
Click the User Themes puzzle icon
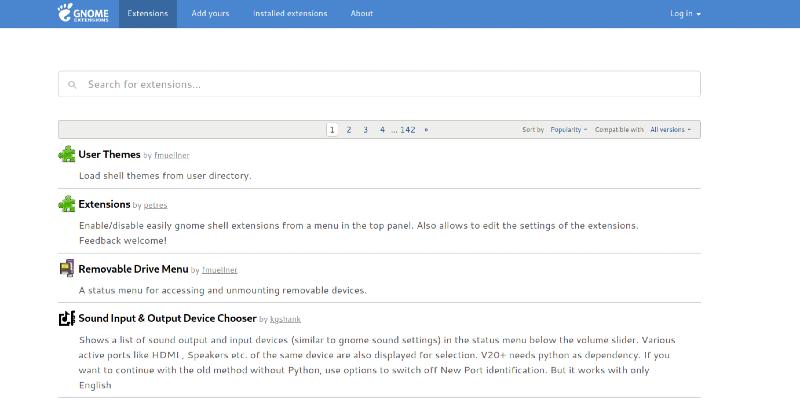click(x=66, y=154)
